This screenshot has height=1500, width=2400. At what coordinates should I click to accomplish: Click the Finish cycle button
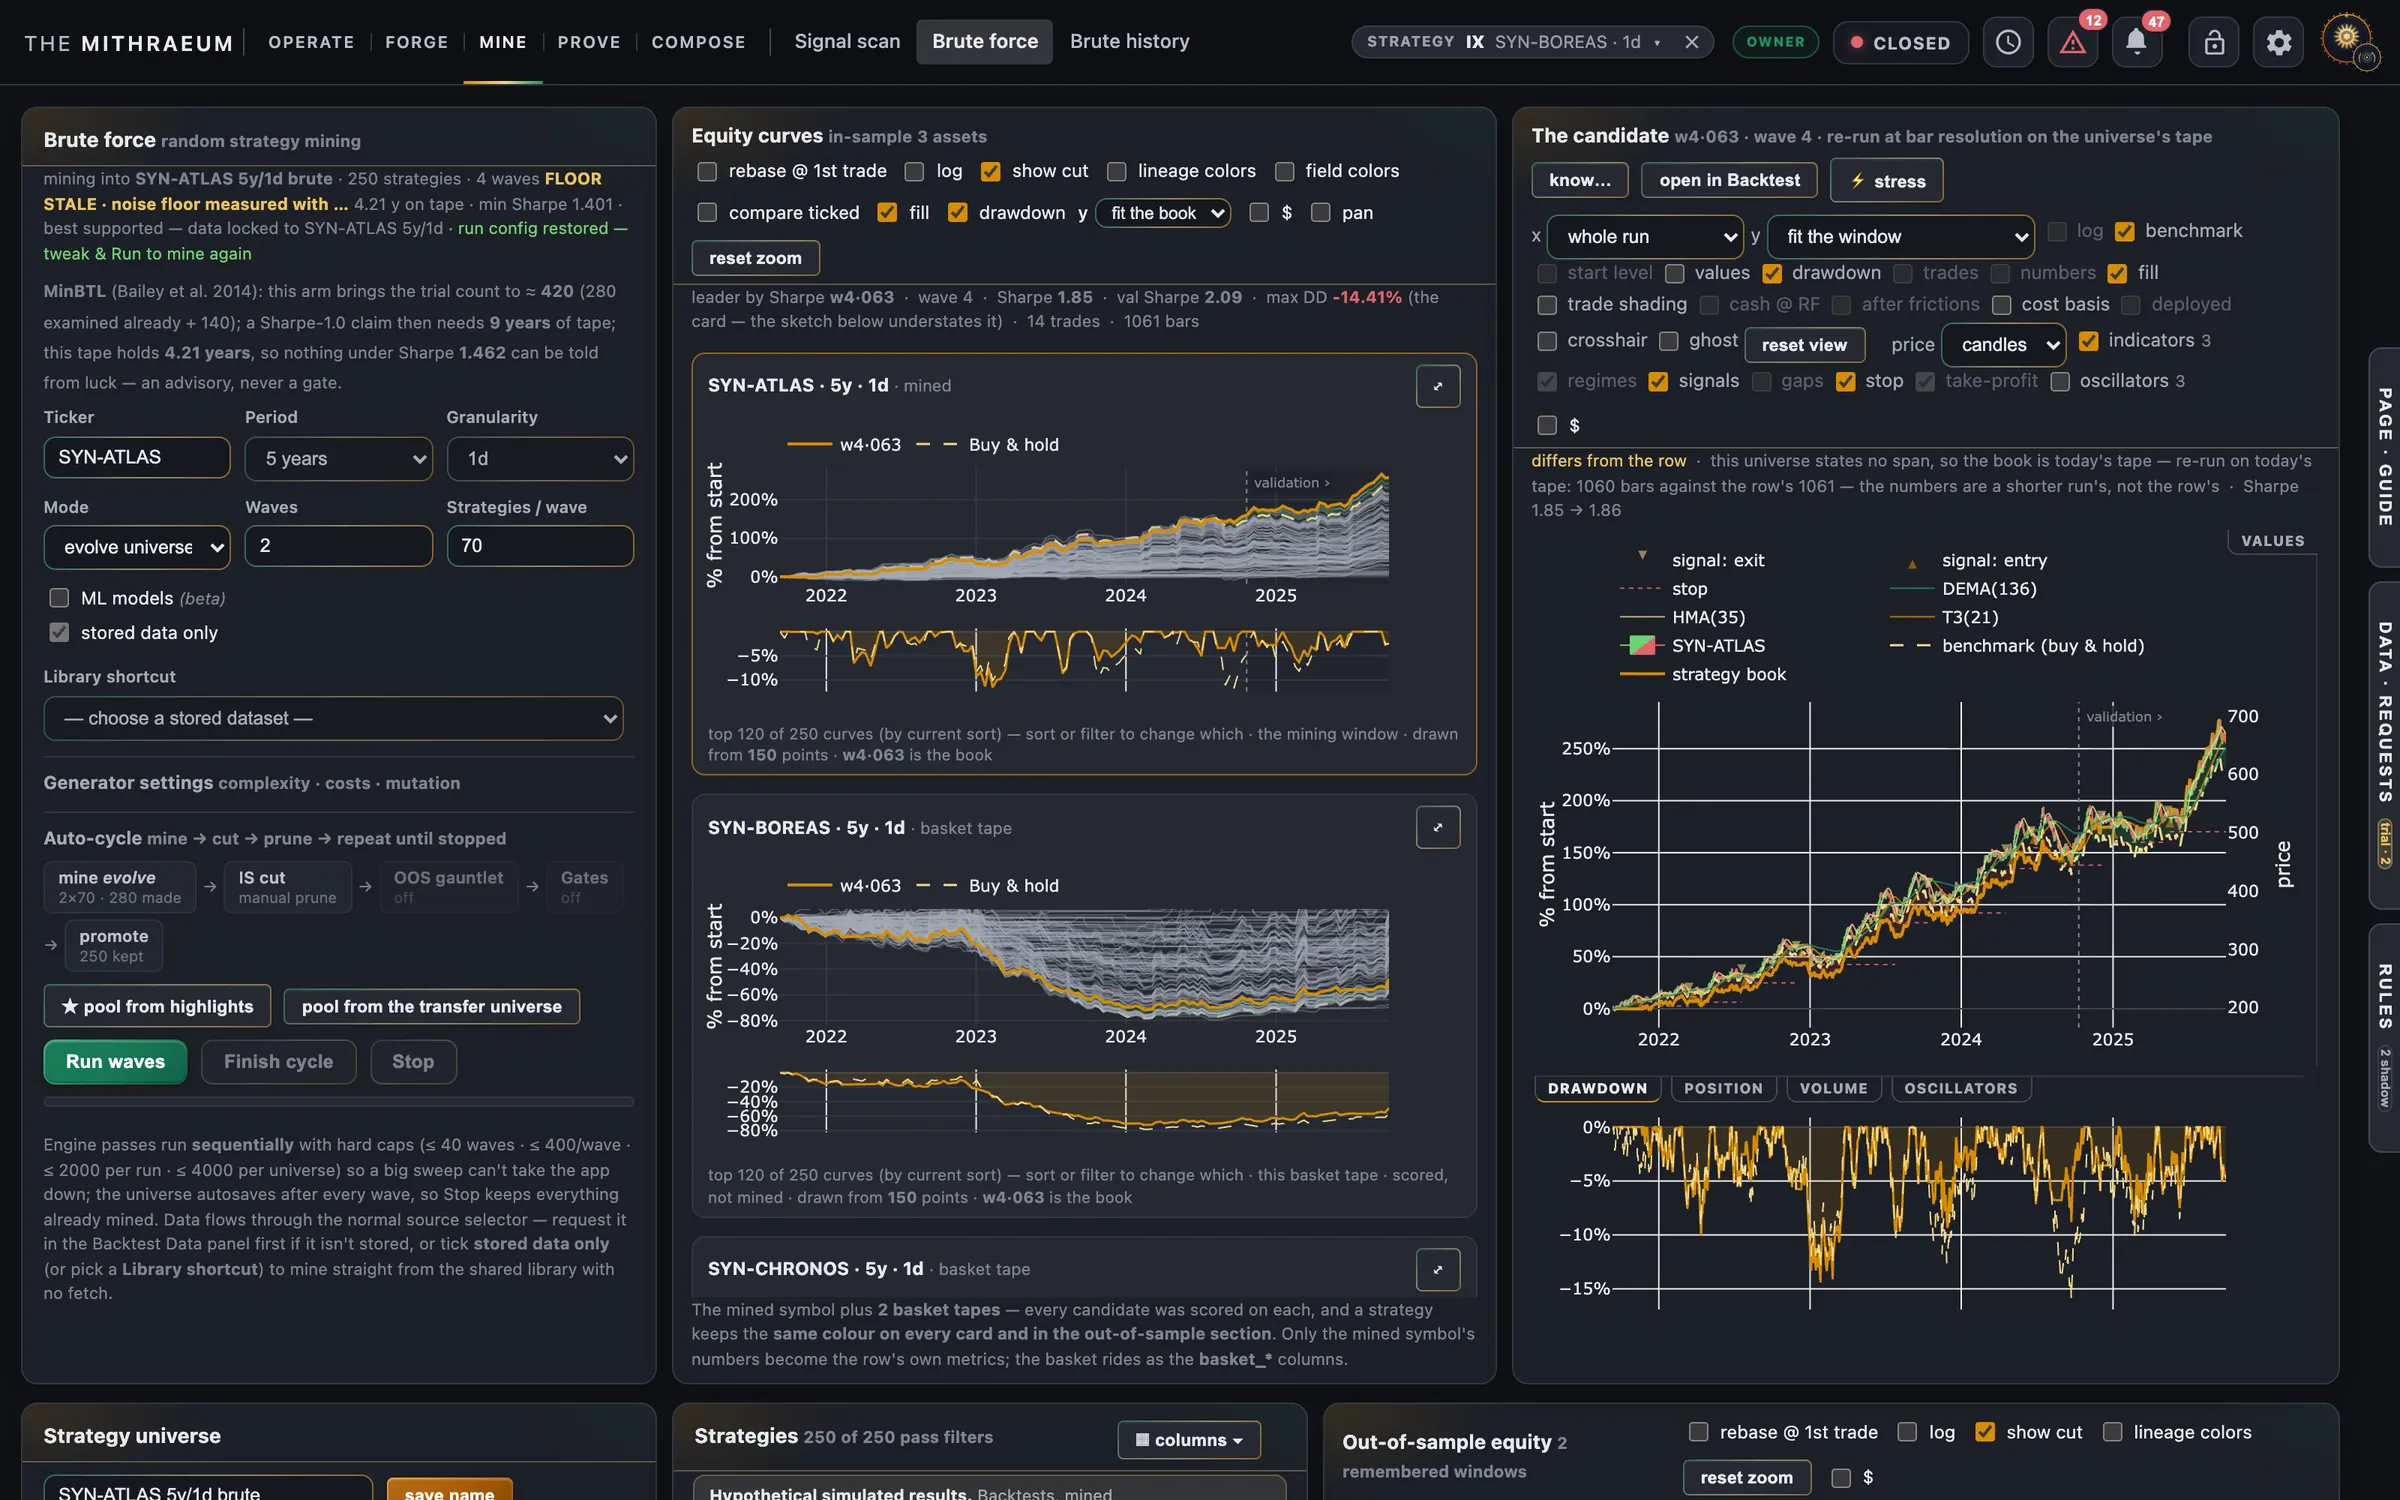point(278,1062)
